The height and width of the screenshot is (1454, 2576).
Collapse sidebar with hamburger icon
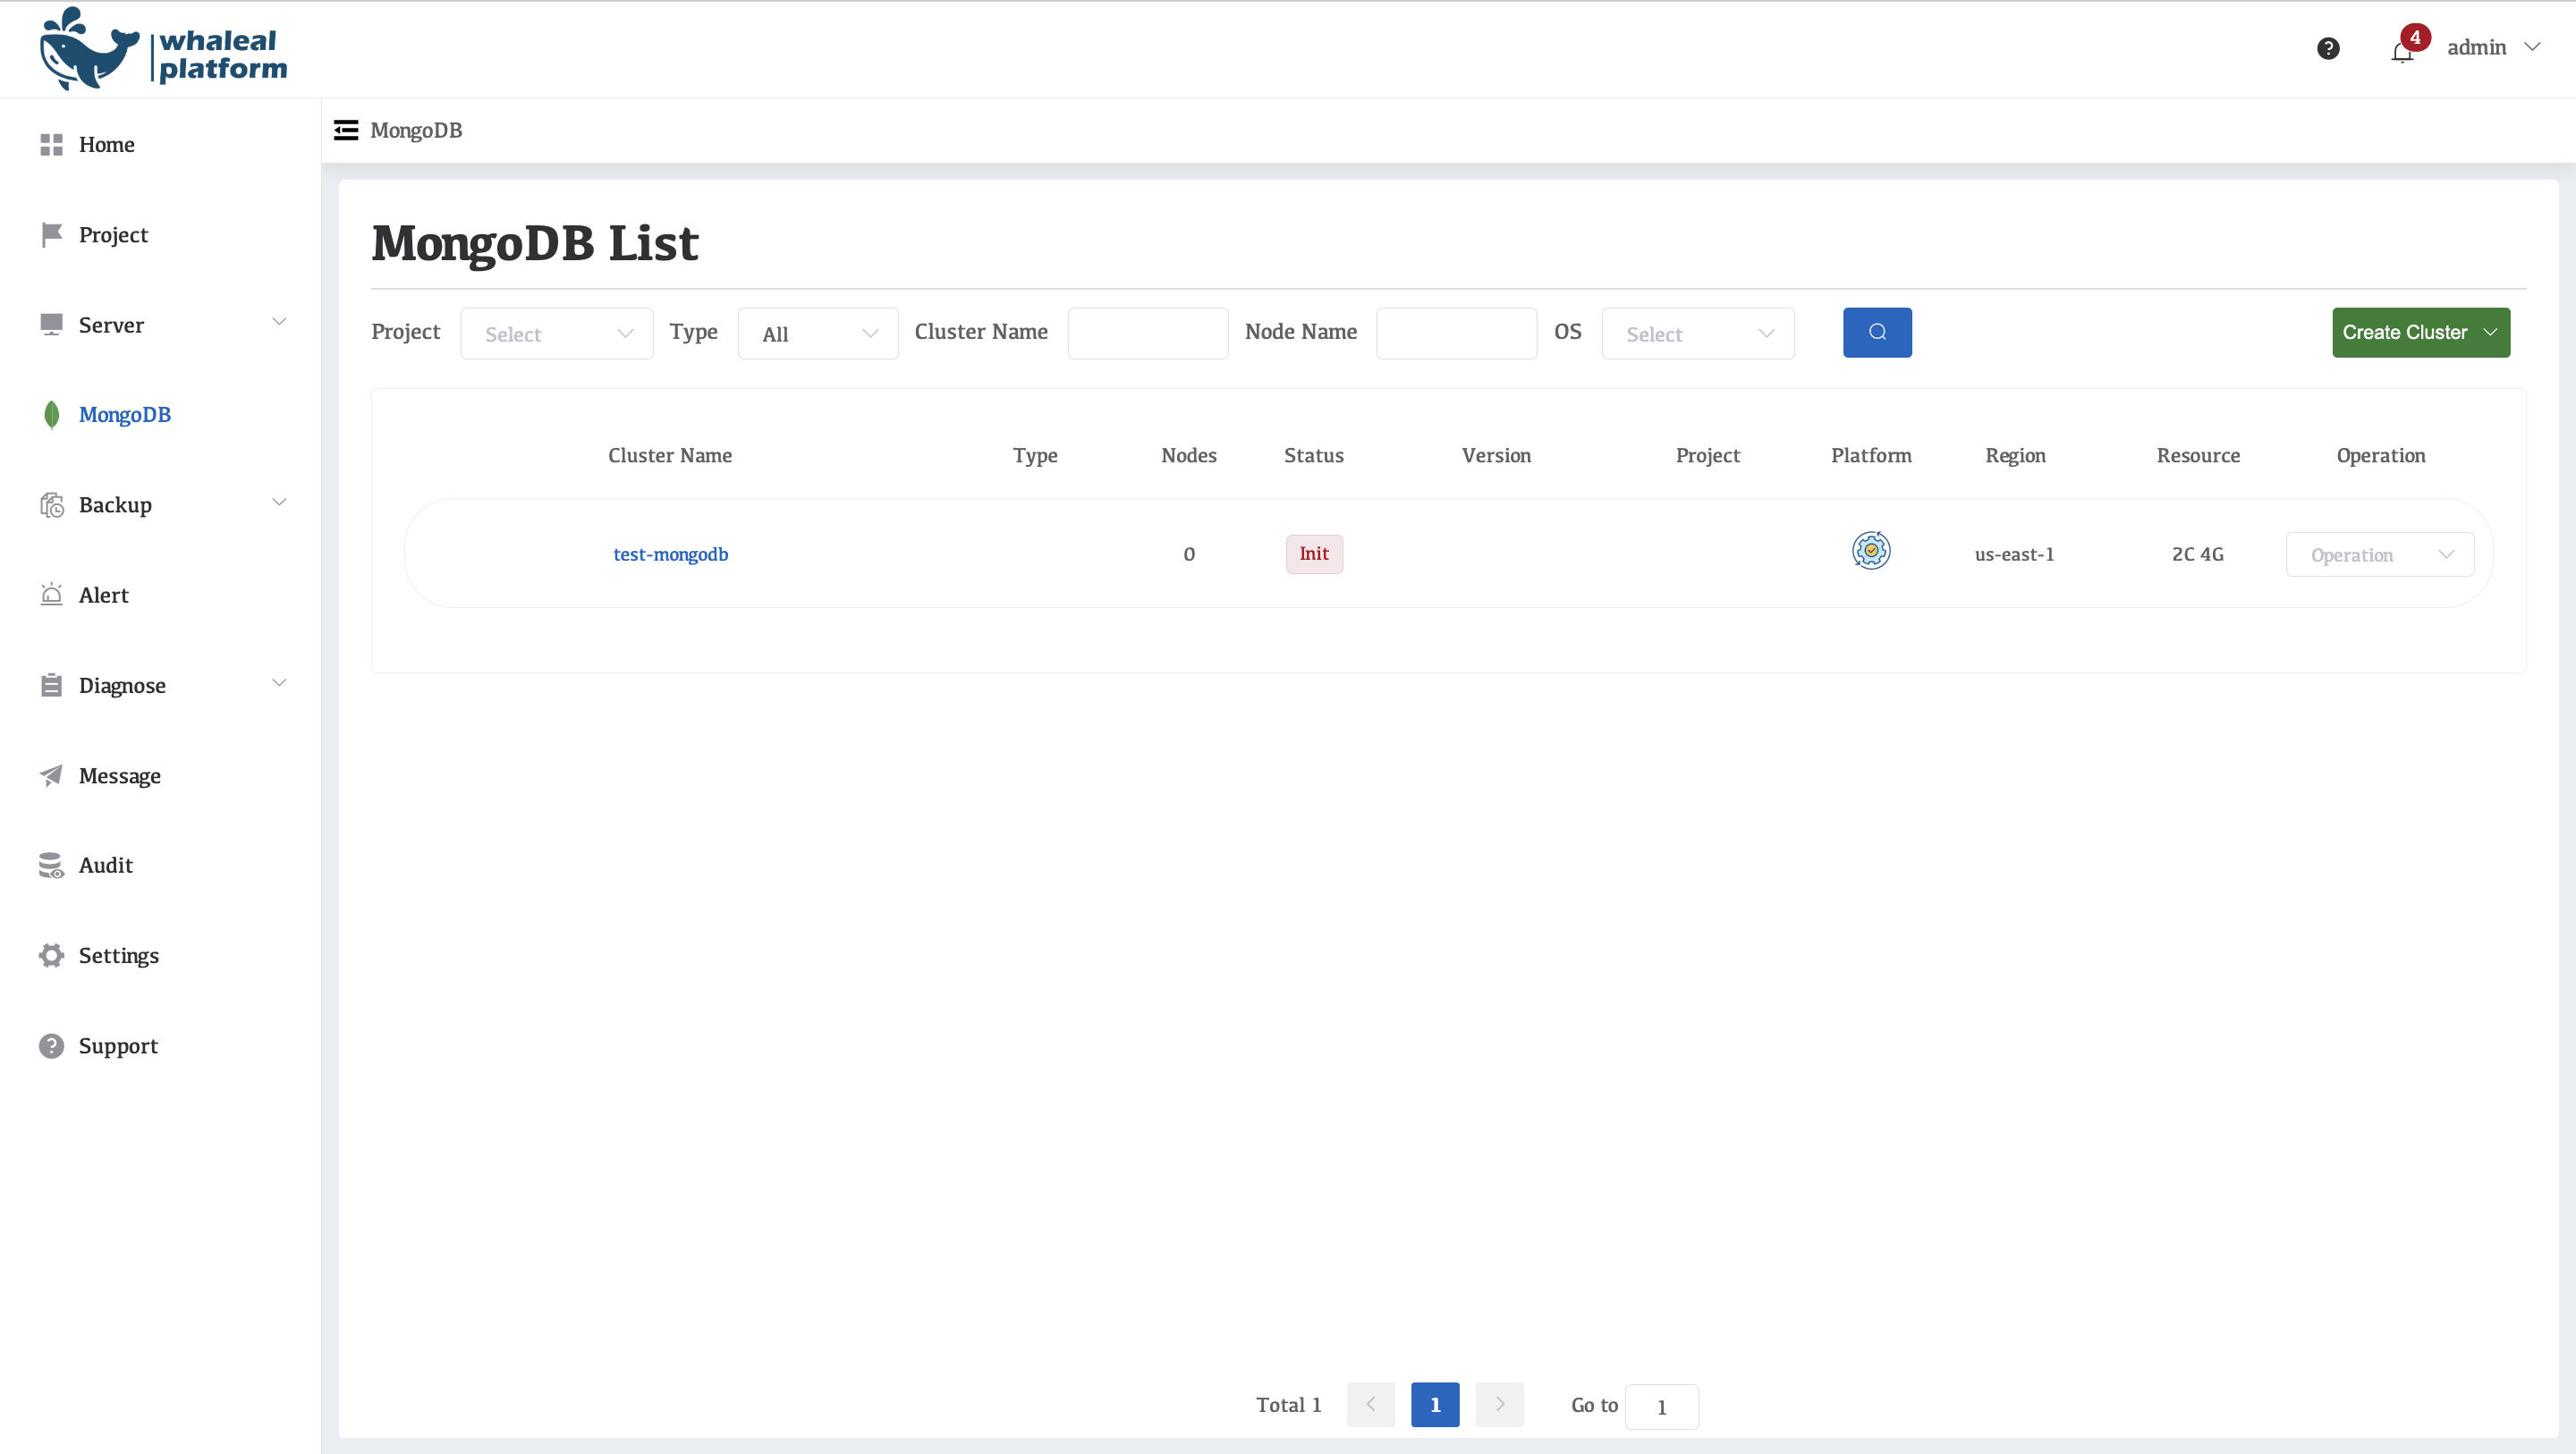346,130
